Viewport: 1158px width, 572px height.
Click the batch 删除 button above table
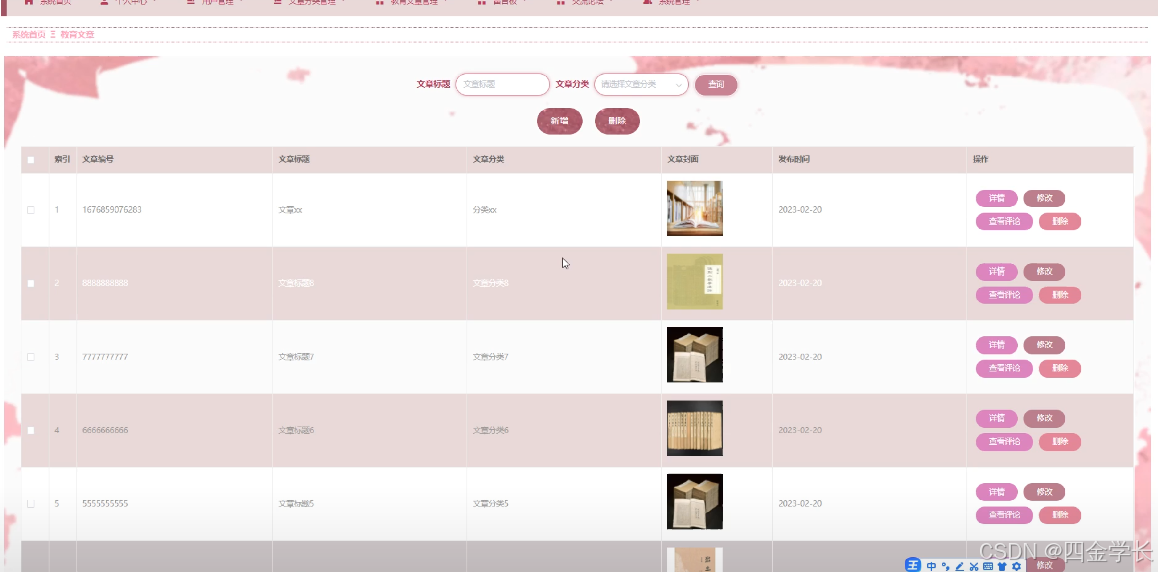617,121
